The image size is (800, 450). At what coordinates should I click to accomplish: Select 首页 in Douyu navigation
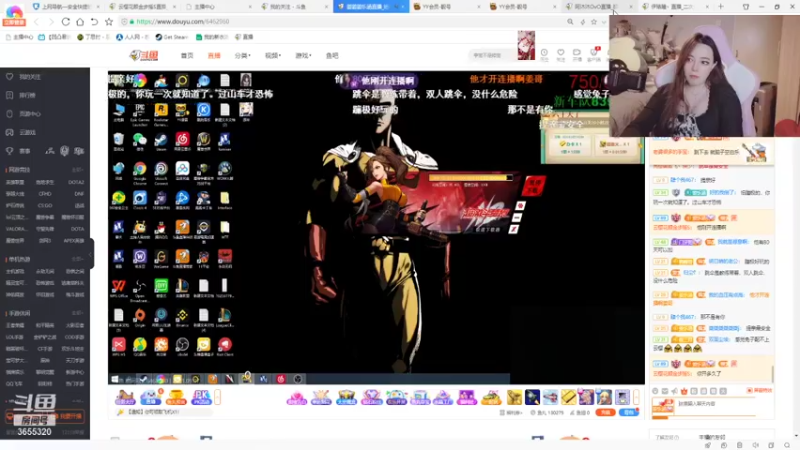187,56
